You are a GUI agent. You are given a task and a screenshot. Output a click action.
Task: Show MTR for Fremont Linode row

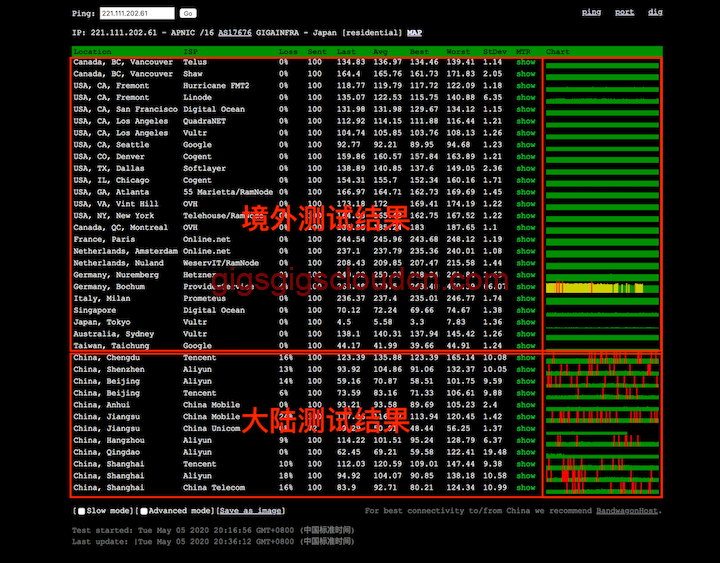coord(525,98)
